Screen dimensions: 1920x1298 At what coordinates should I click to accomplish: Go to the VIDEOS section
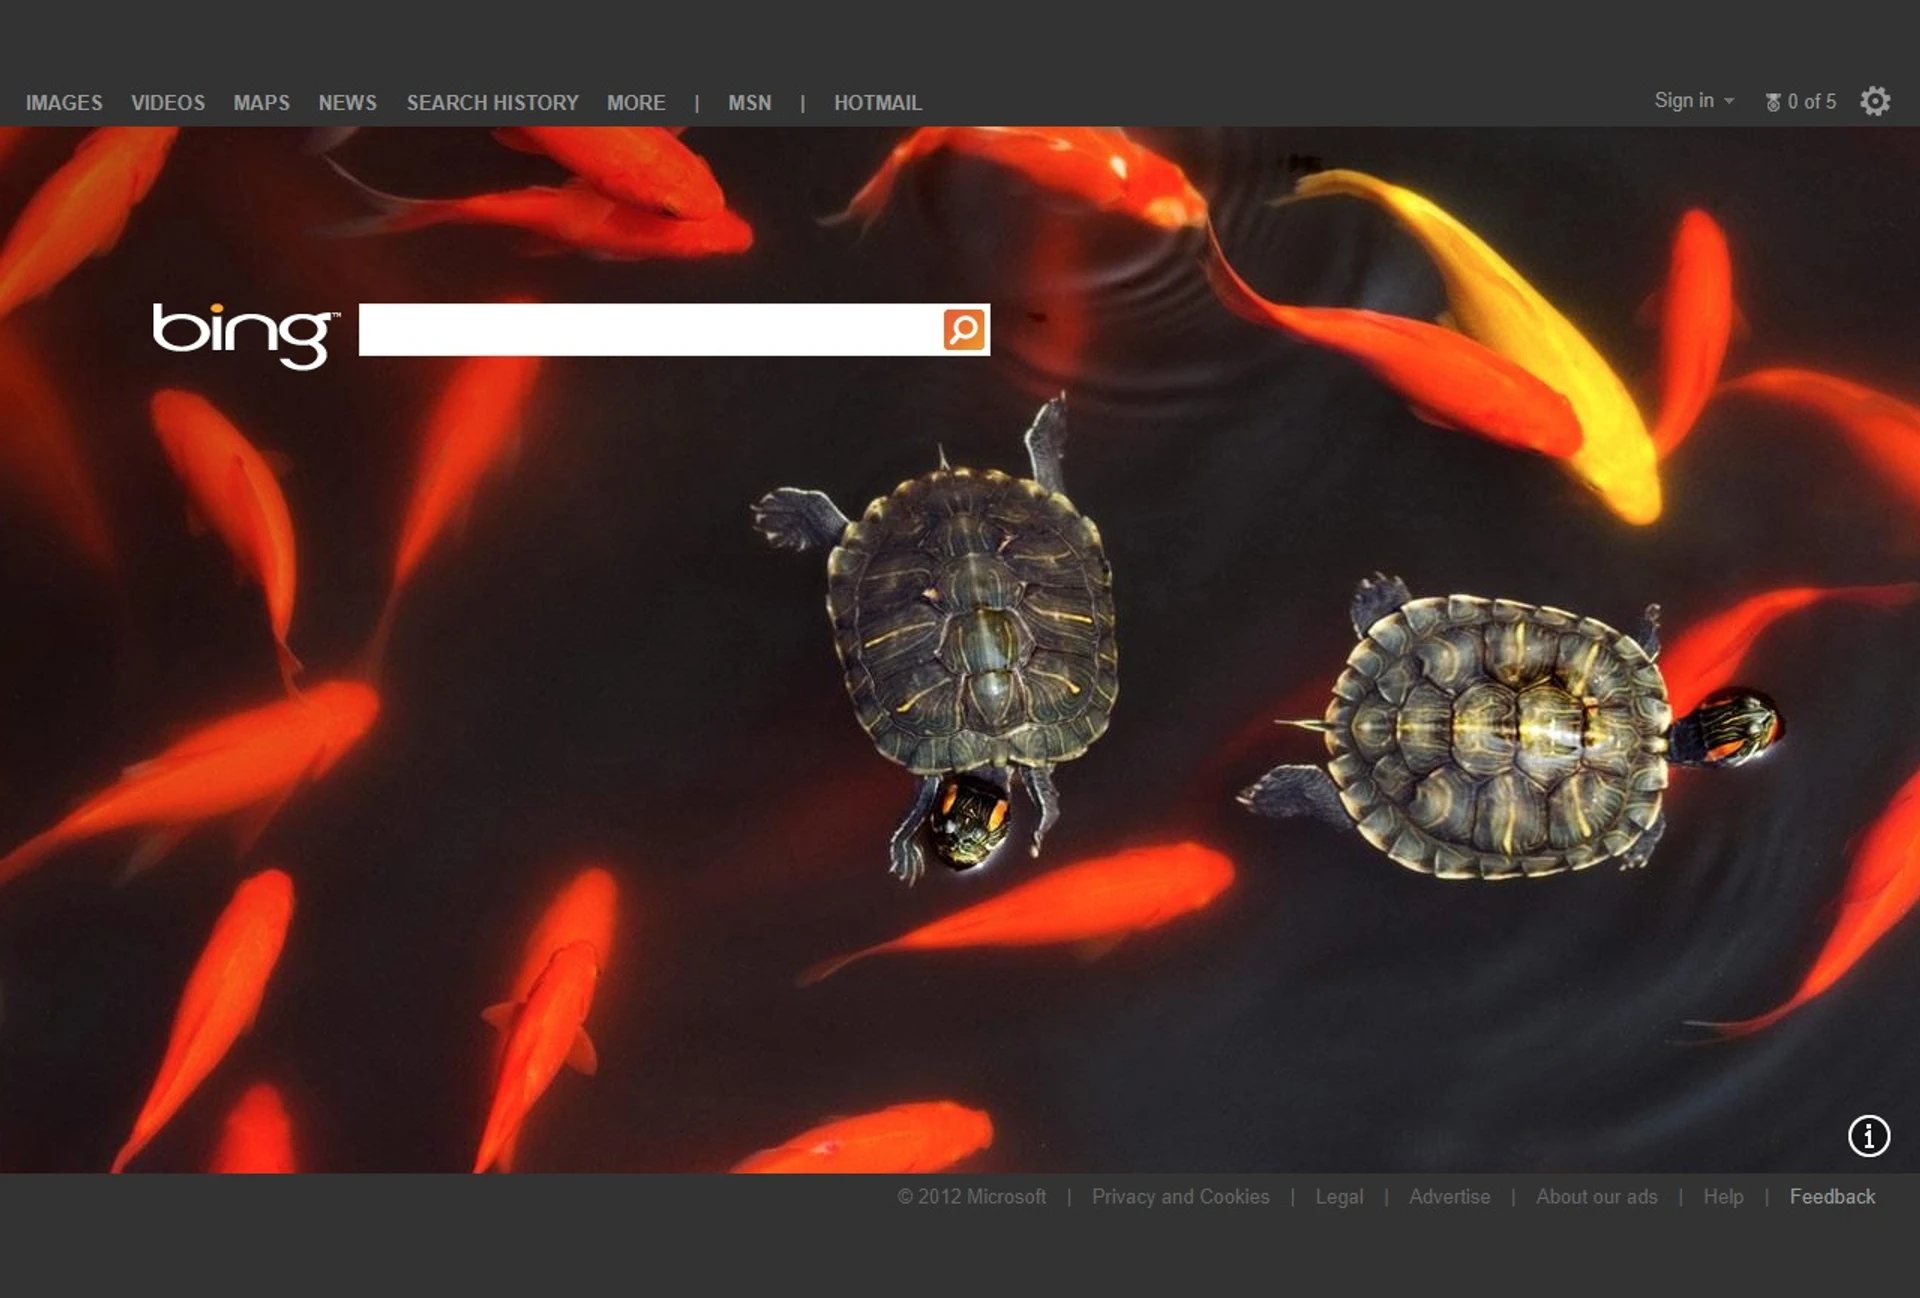point(168,103)
